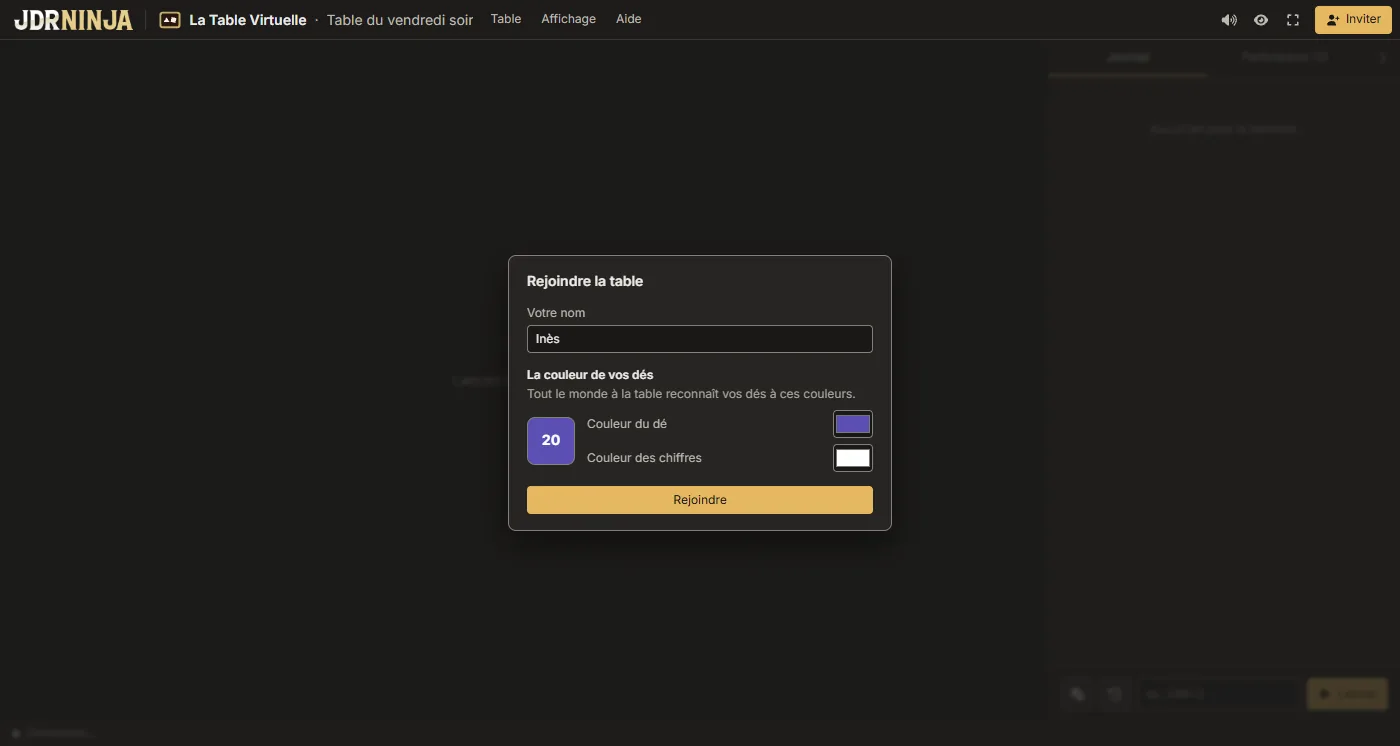Click the table card icon beside La Table Virtuelle
This screenshot has width=1400, height=746.
tap(170, 20)
